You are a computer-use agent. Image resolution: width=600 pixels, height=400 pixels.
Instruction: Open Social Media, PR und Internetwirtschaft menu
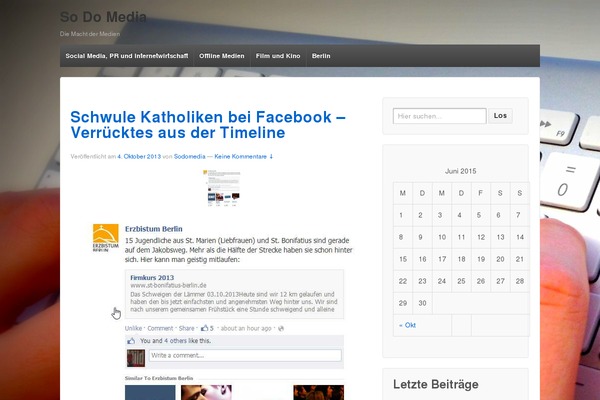click(127, 56)
